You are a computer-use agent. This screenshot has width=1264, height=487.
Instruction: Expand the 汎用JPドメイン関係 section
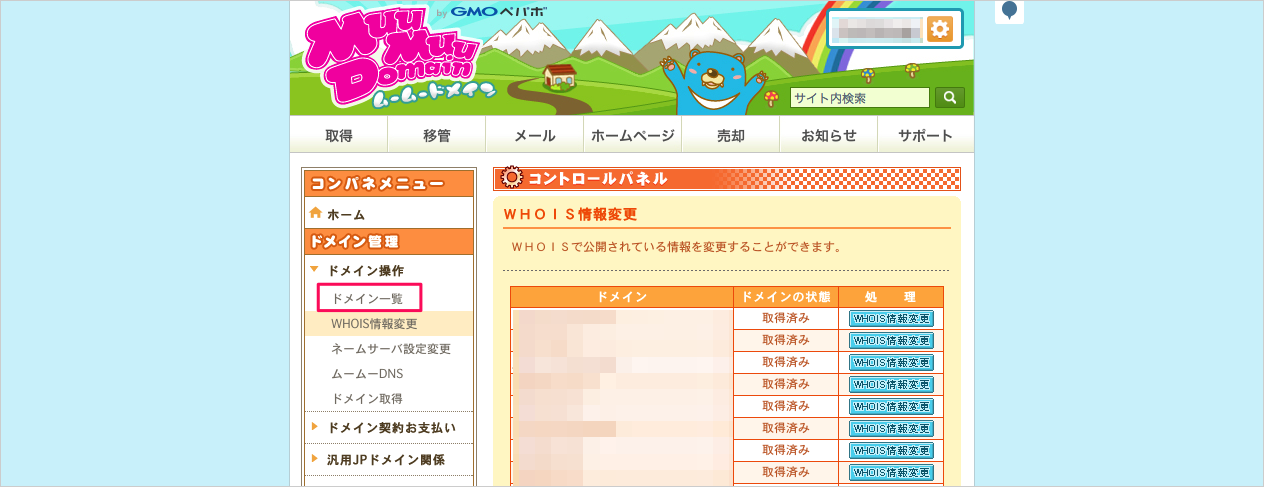click(x=388, y=460)
